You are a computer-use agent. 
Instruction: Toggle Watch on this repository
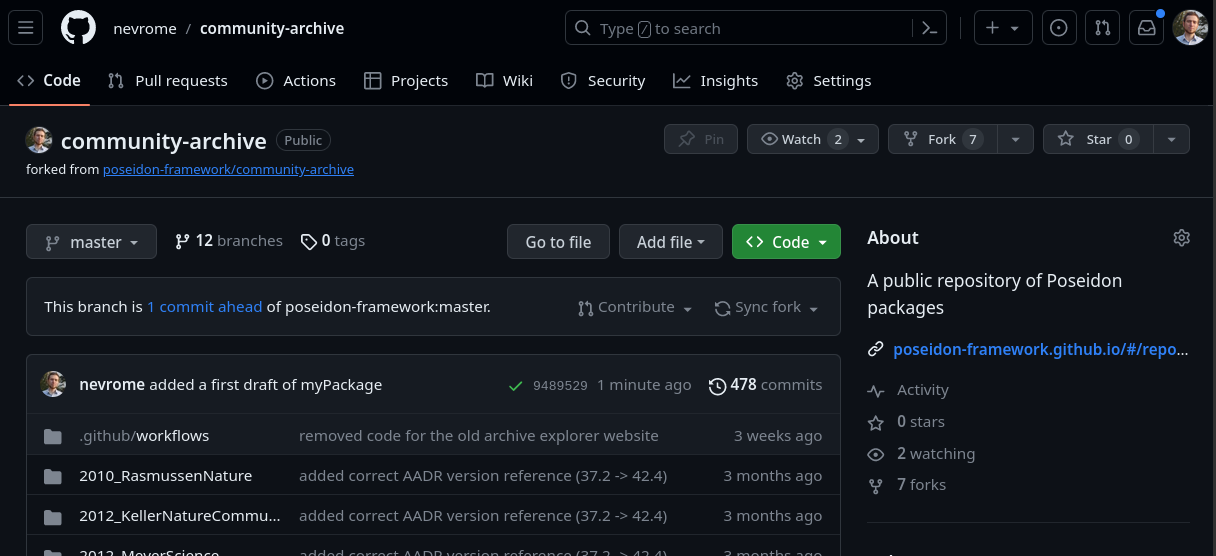pos(803,139)
